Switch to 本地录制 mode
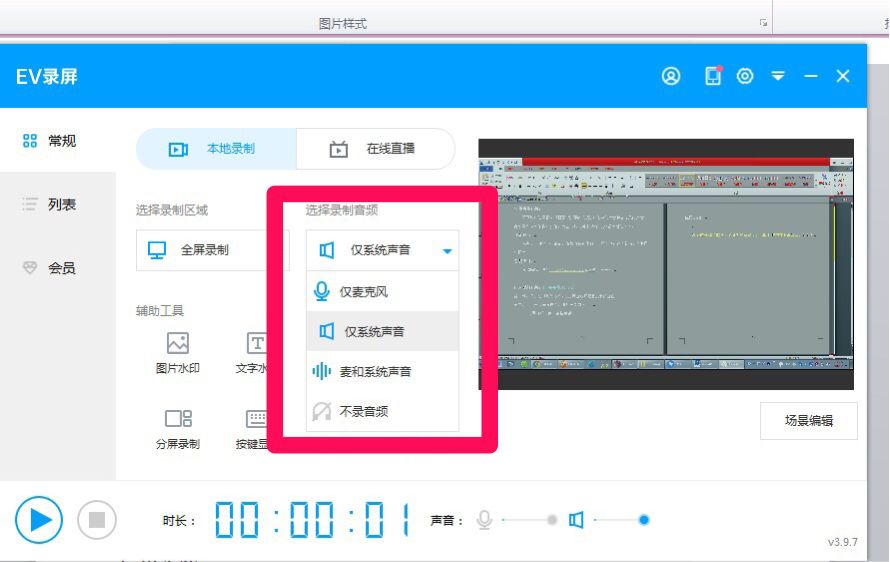Image resolution: width=890 pixels, height=562 pixels. pyautogui.click(x=216, y=149)
